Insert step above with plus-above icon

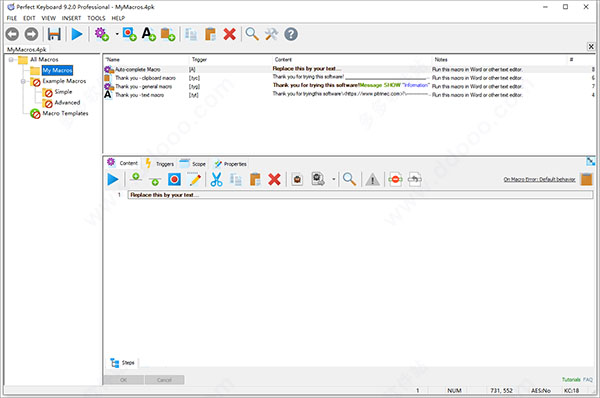tap(135, 178)
